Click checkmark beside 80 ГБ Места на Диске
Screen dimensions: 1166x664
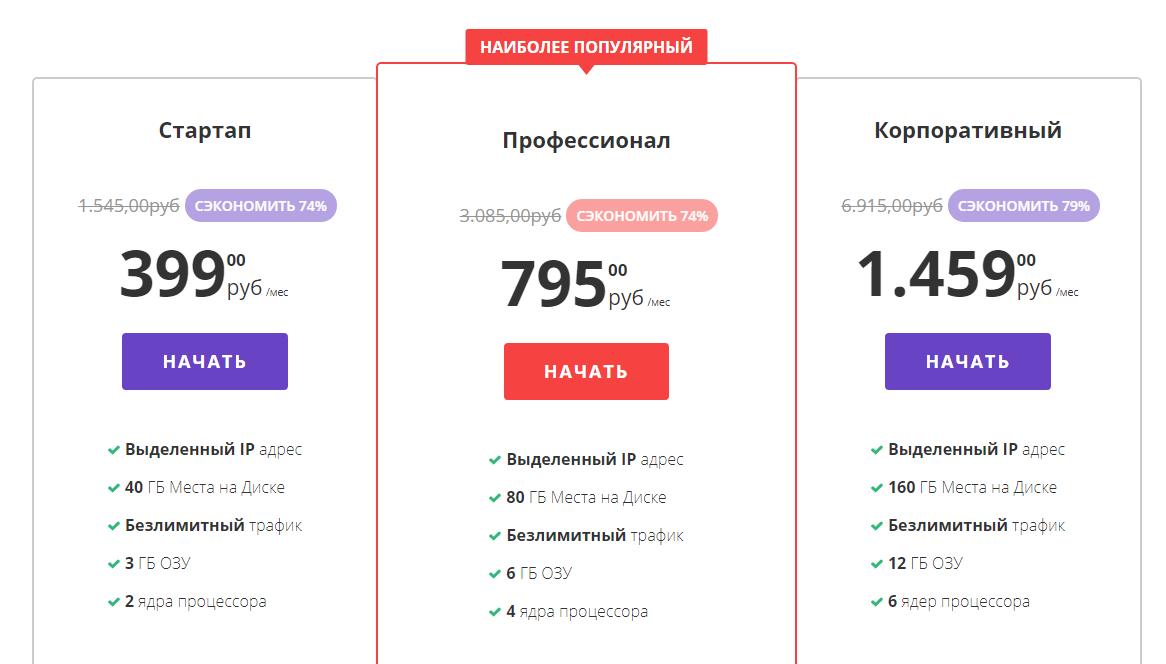click(x=495, y=498)
